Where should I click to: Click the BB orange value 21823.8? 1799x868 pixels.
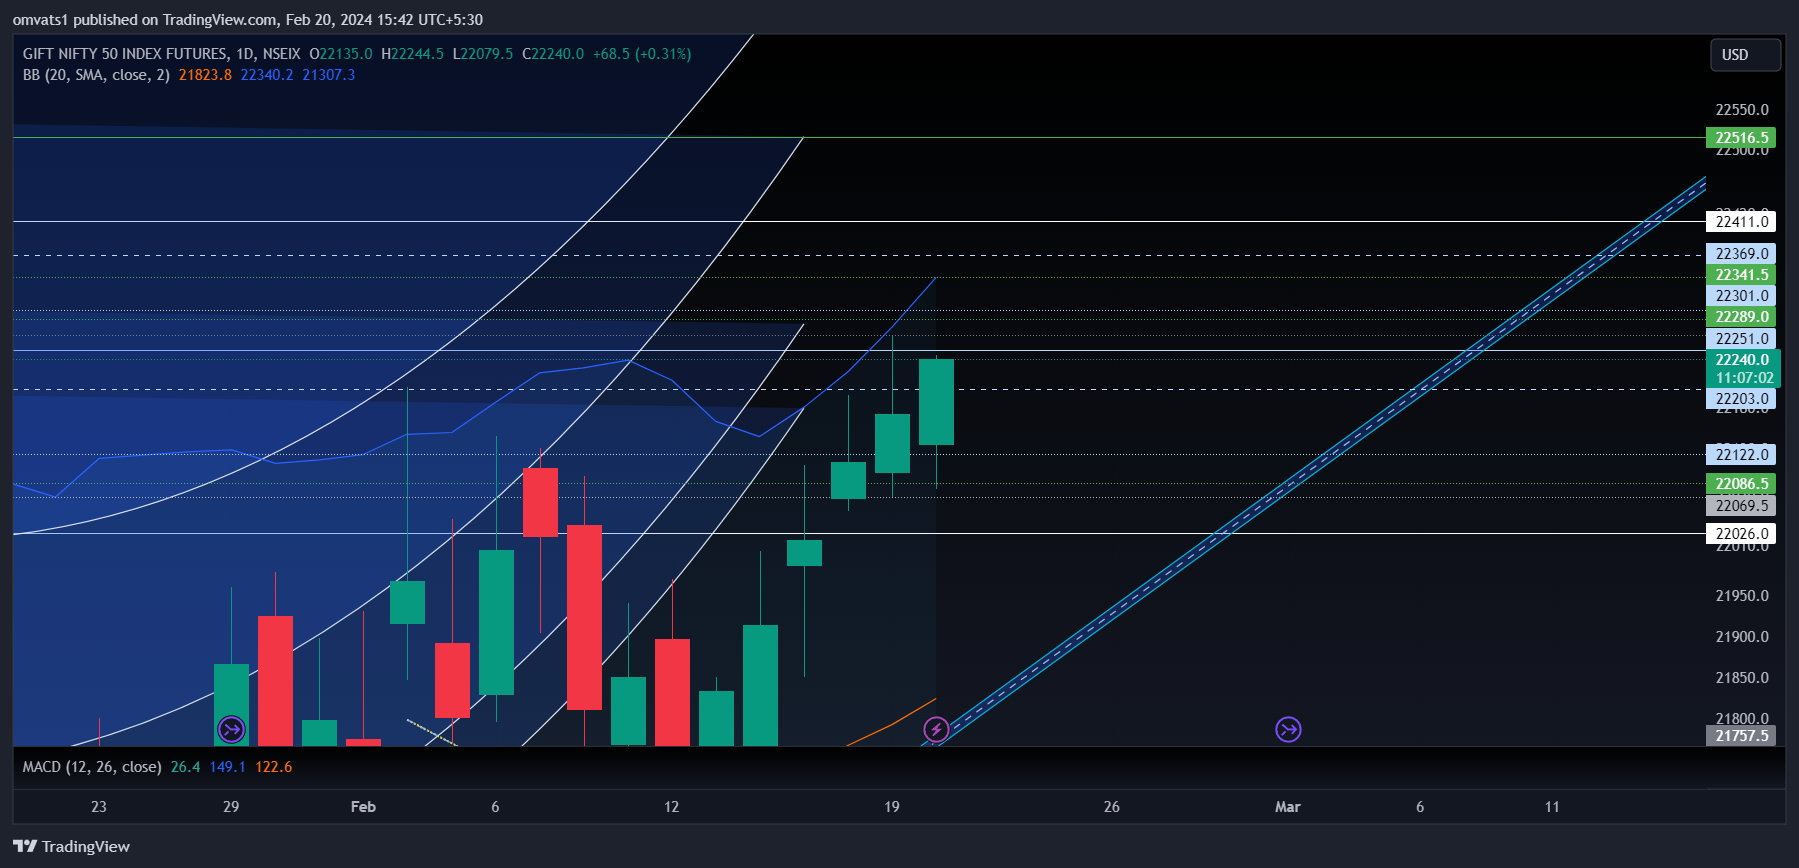click(x=205, y=75)
